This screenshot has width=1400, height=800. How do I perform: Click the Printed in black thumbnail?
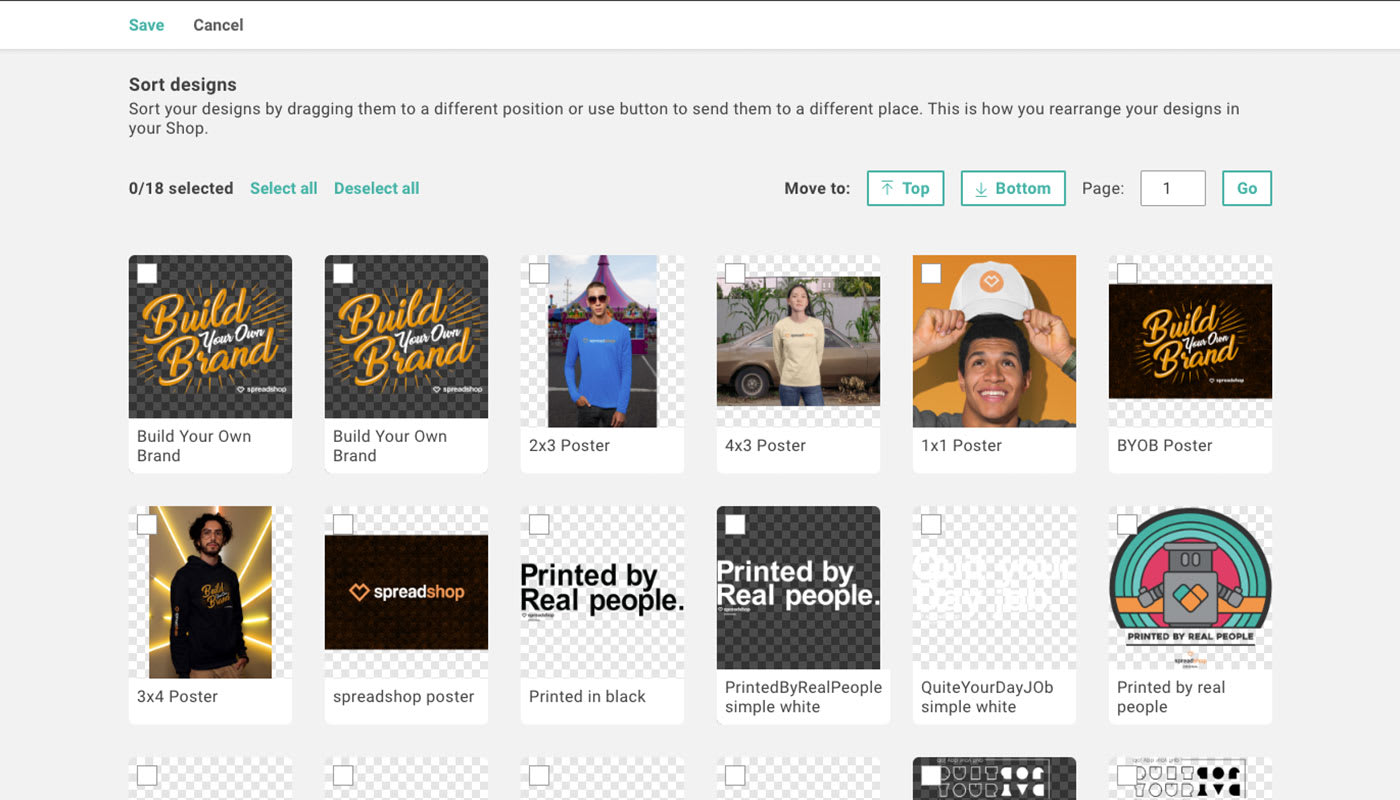coord(602,592)
